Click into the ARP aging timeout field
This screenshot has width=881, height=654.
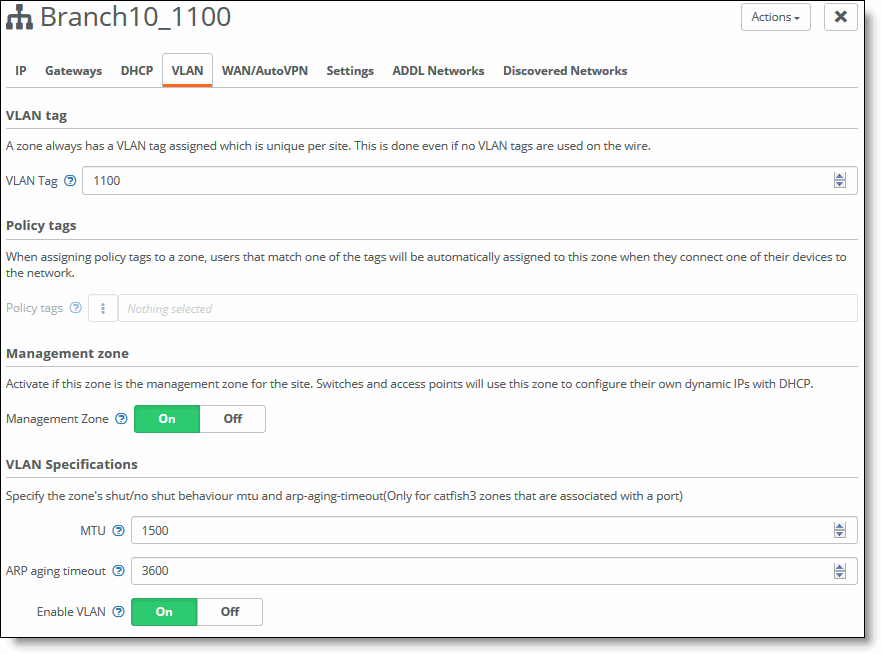coord(480,571)
